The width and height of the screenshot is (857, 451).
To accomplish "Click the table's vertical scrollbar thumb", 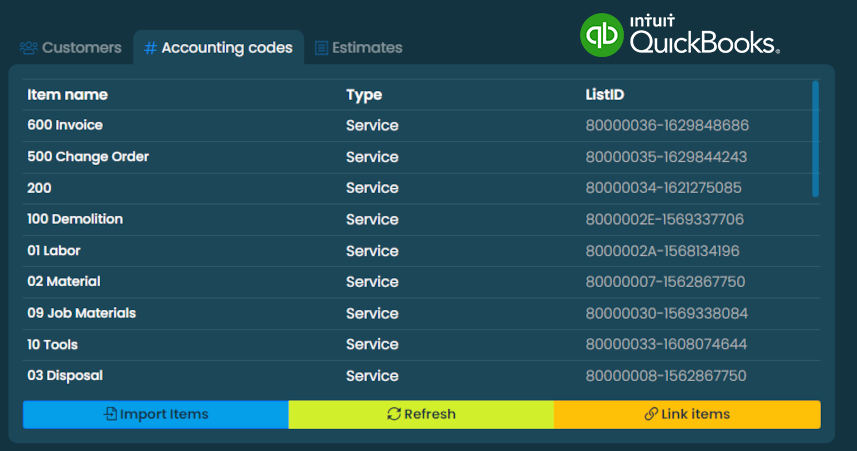I will pyautogui.click(x=816, y=138).
